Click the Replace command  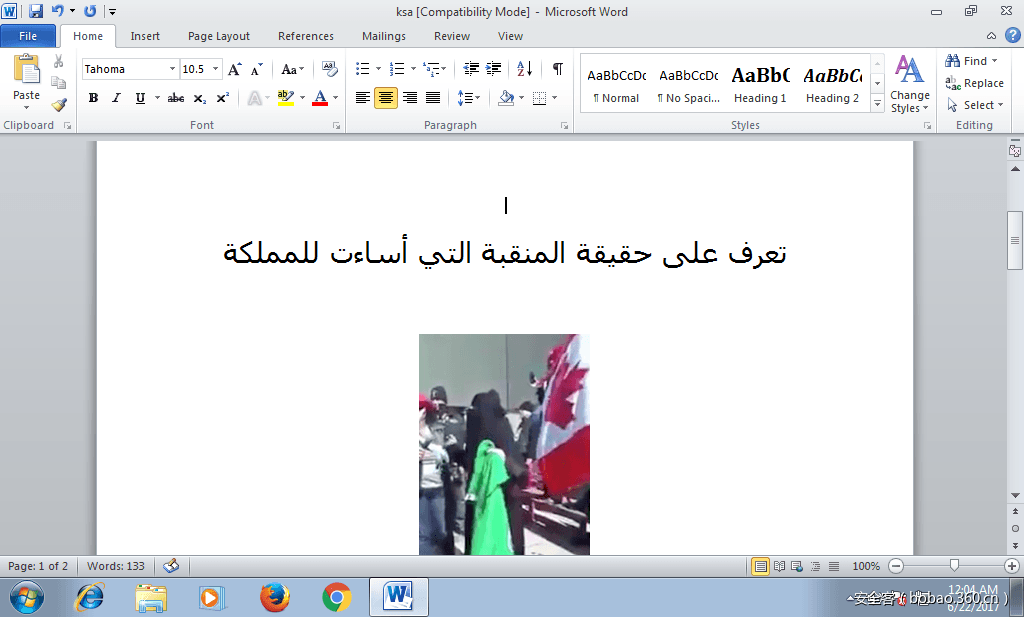tap(978, 83)
